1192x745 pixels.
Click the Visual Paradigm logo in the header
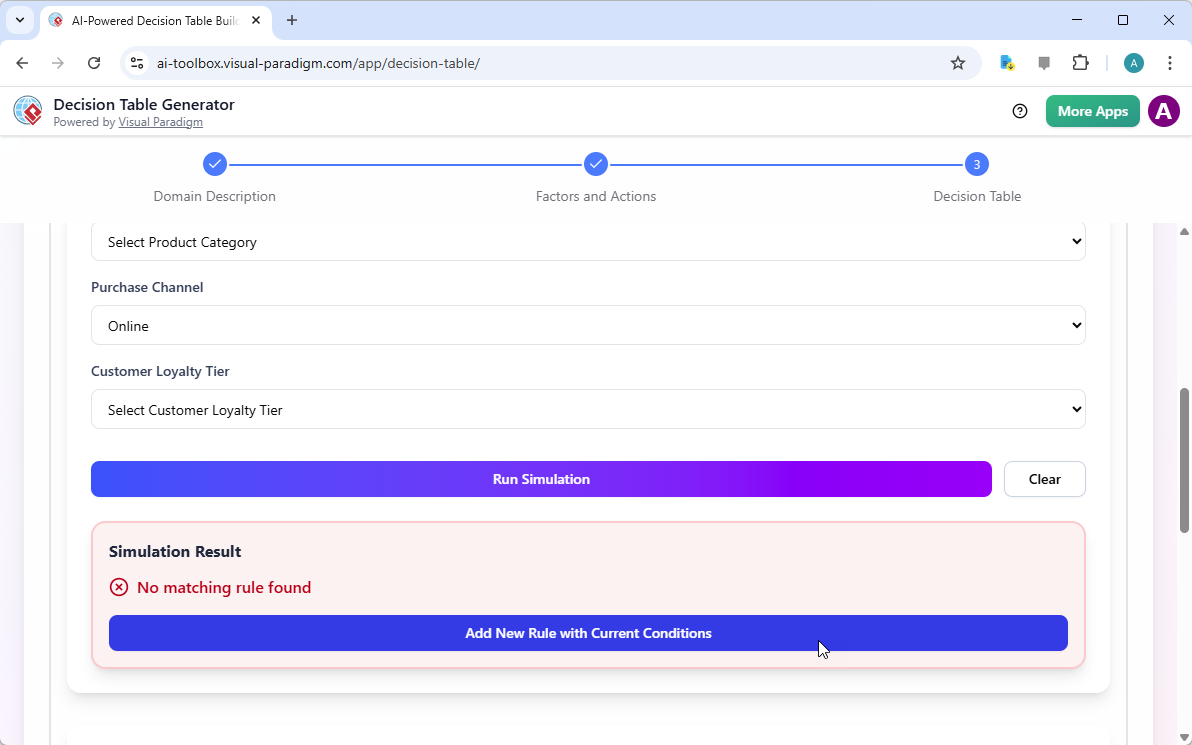[27, 110]
